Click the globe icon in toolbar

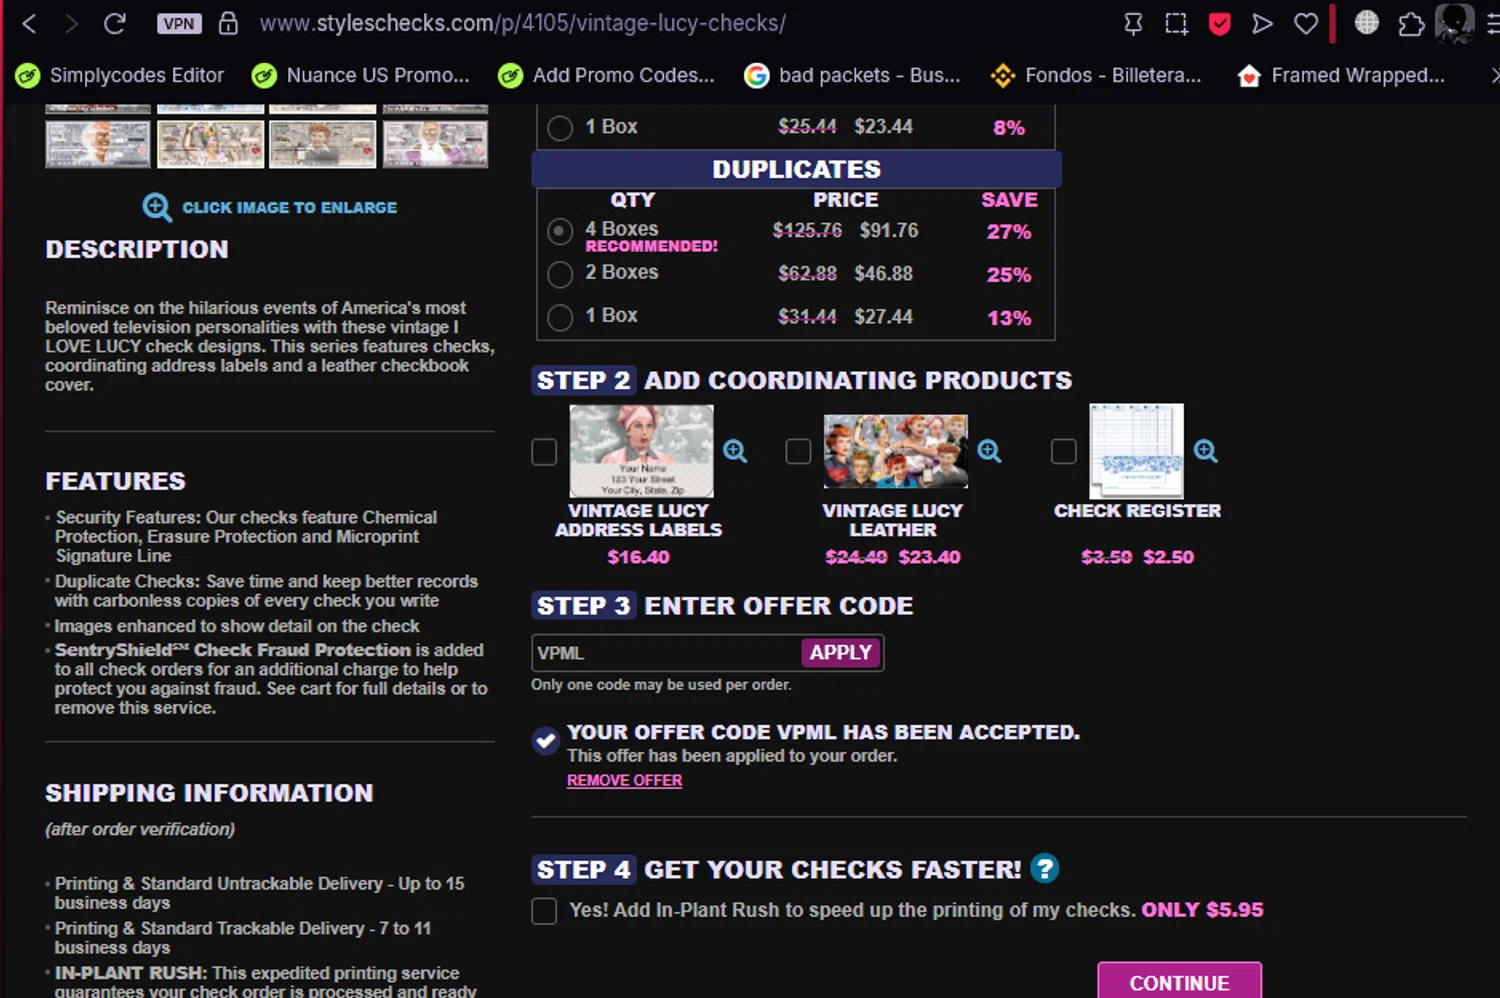click(x=1366, y=23)
